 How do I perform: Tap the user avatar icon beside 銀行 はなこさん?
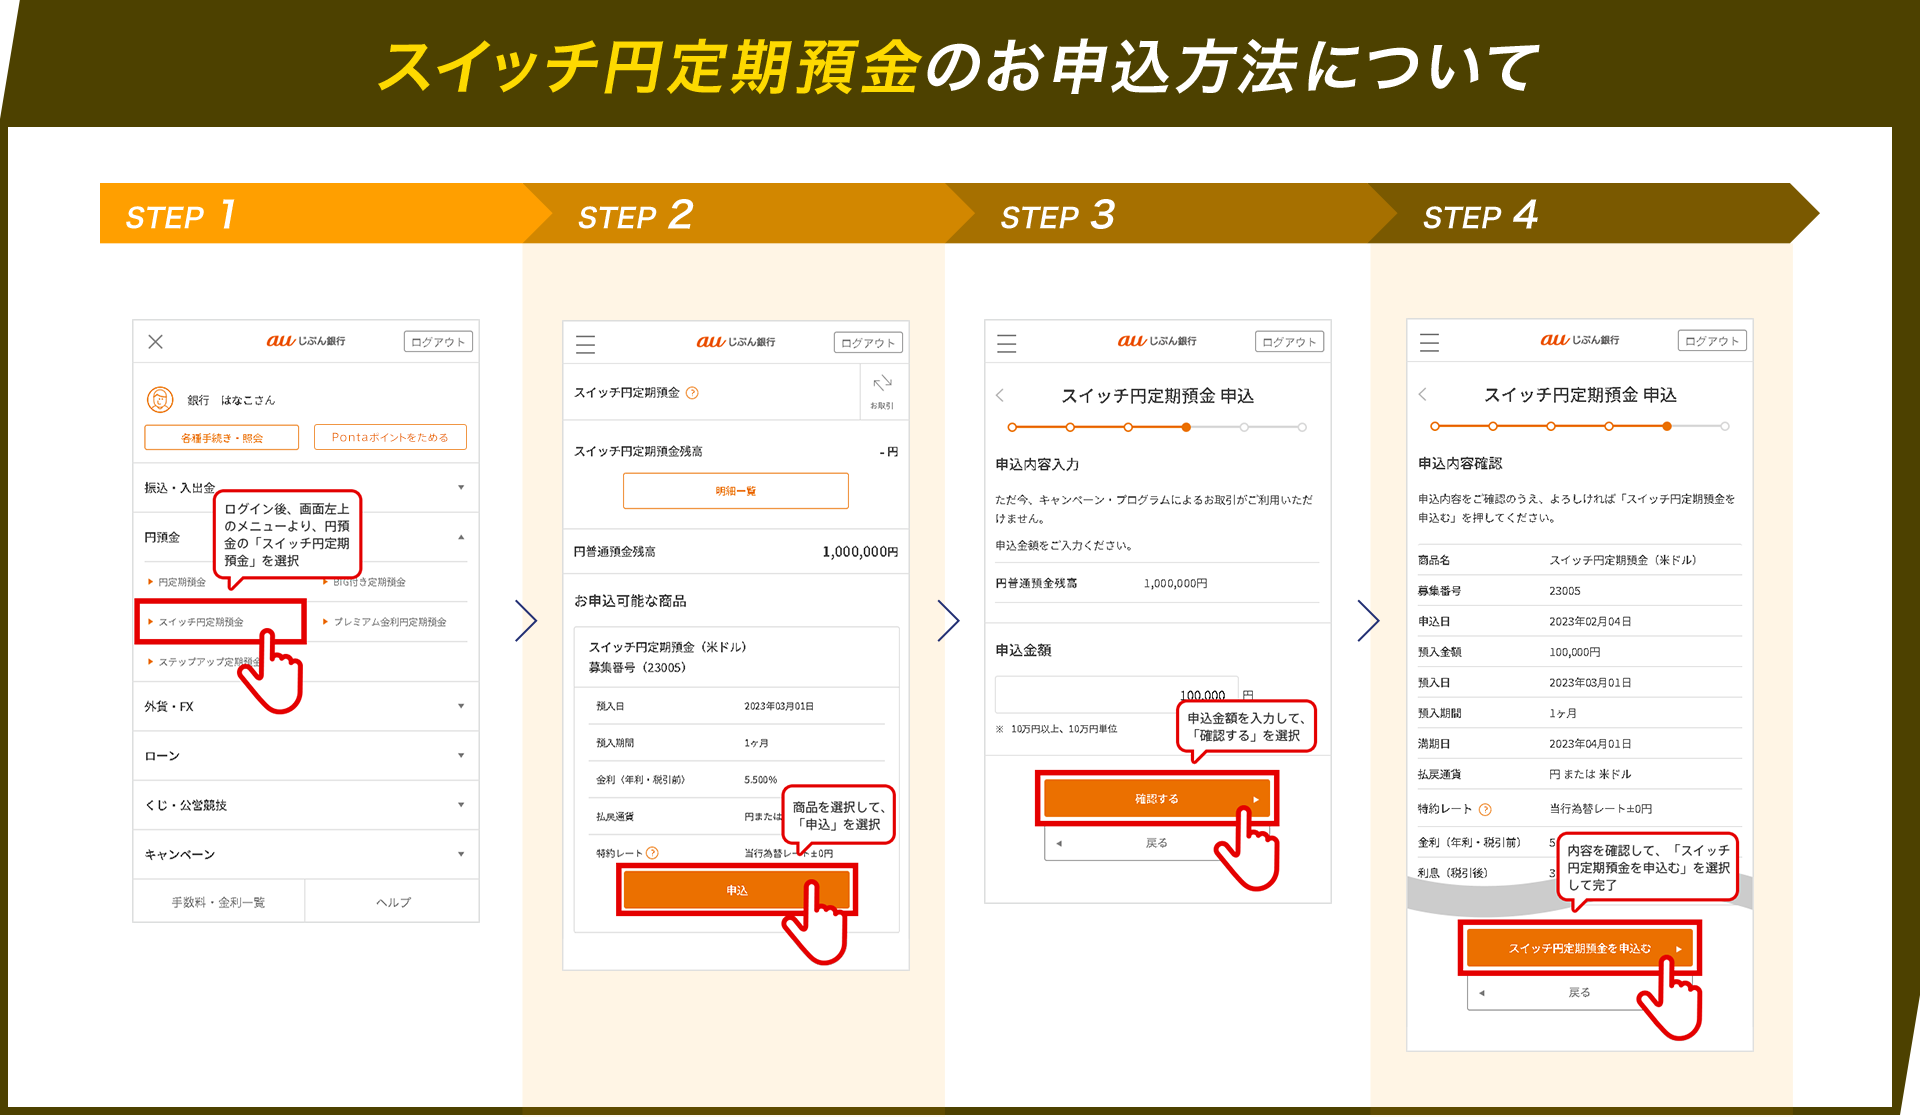click(x=160, y=400)
